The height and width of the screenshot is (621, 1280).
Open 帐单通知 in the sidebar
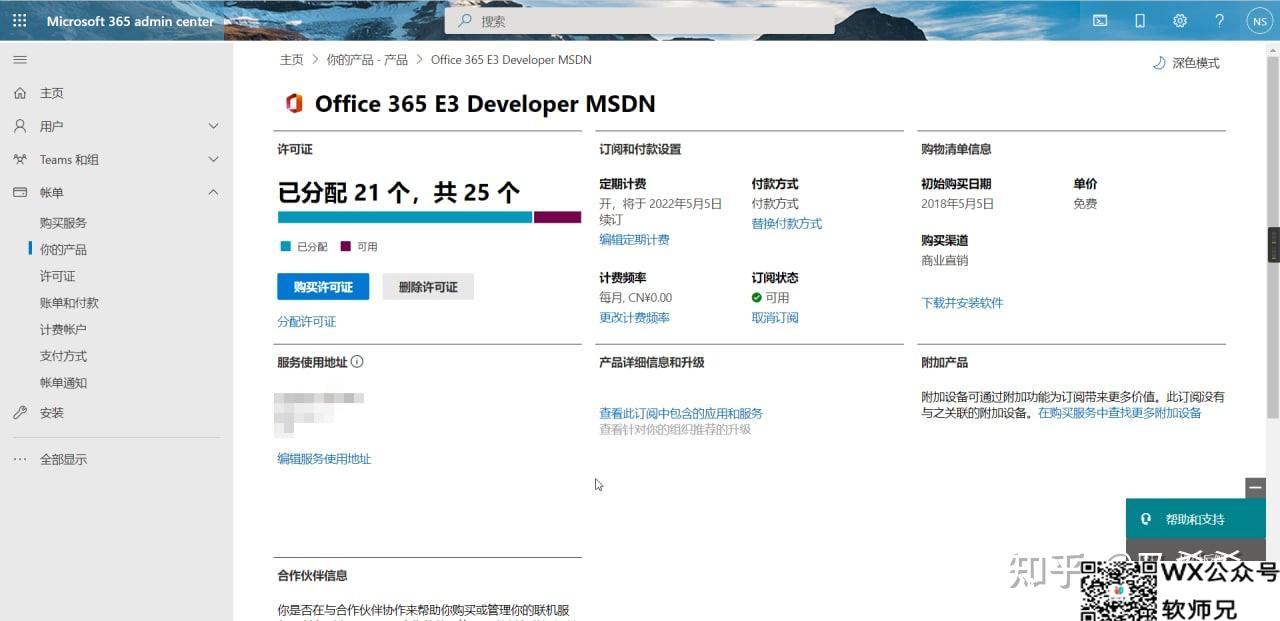(63, 383)
